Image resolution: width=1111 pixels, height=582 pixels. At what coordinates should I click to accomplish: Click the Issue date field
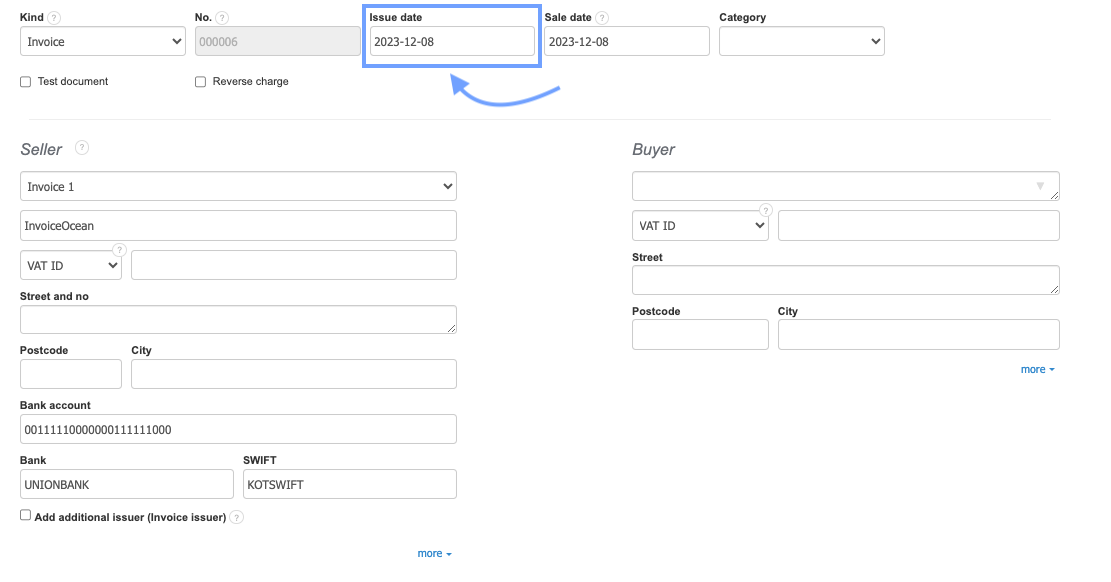coord(452,41)
